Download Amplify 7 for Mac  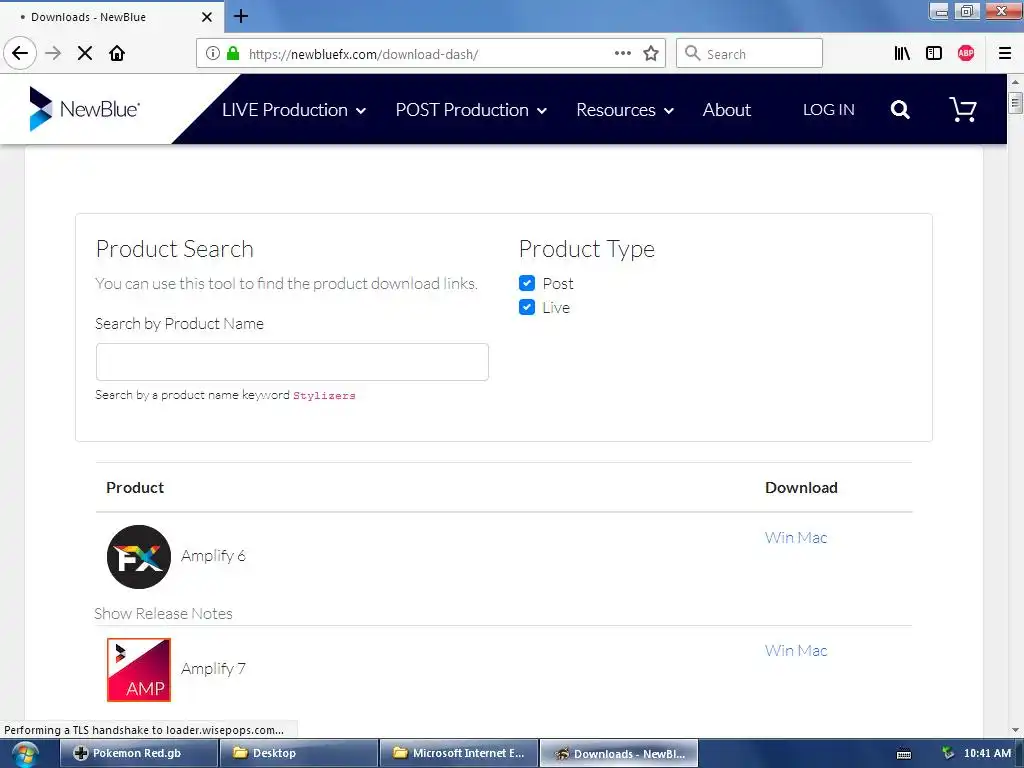[812, 650]
